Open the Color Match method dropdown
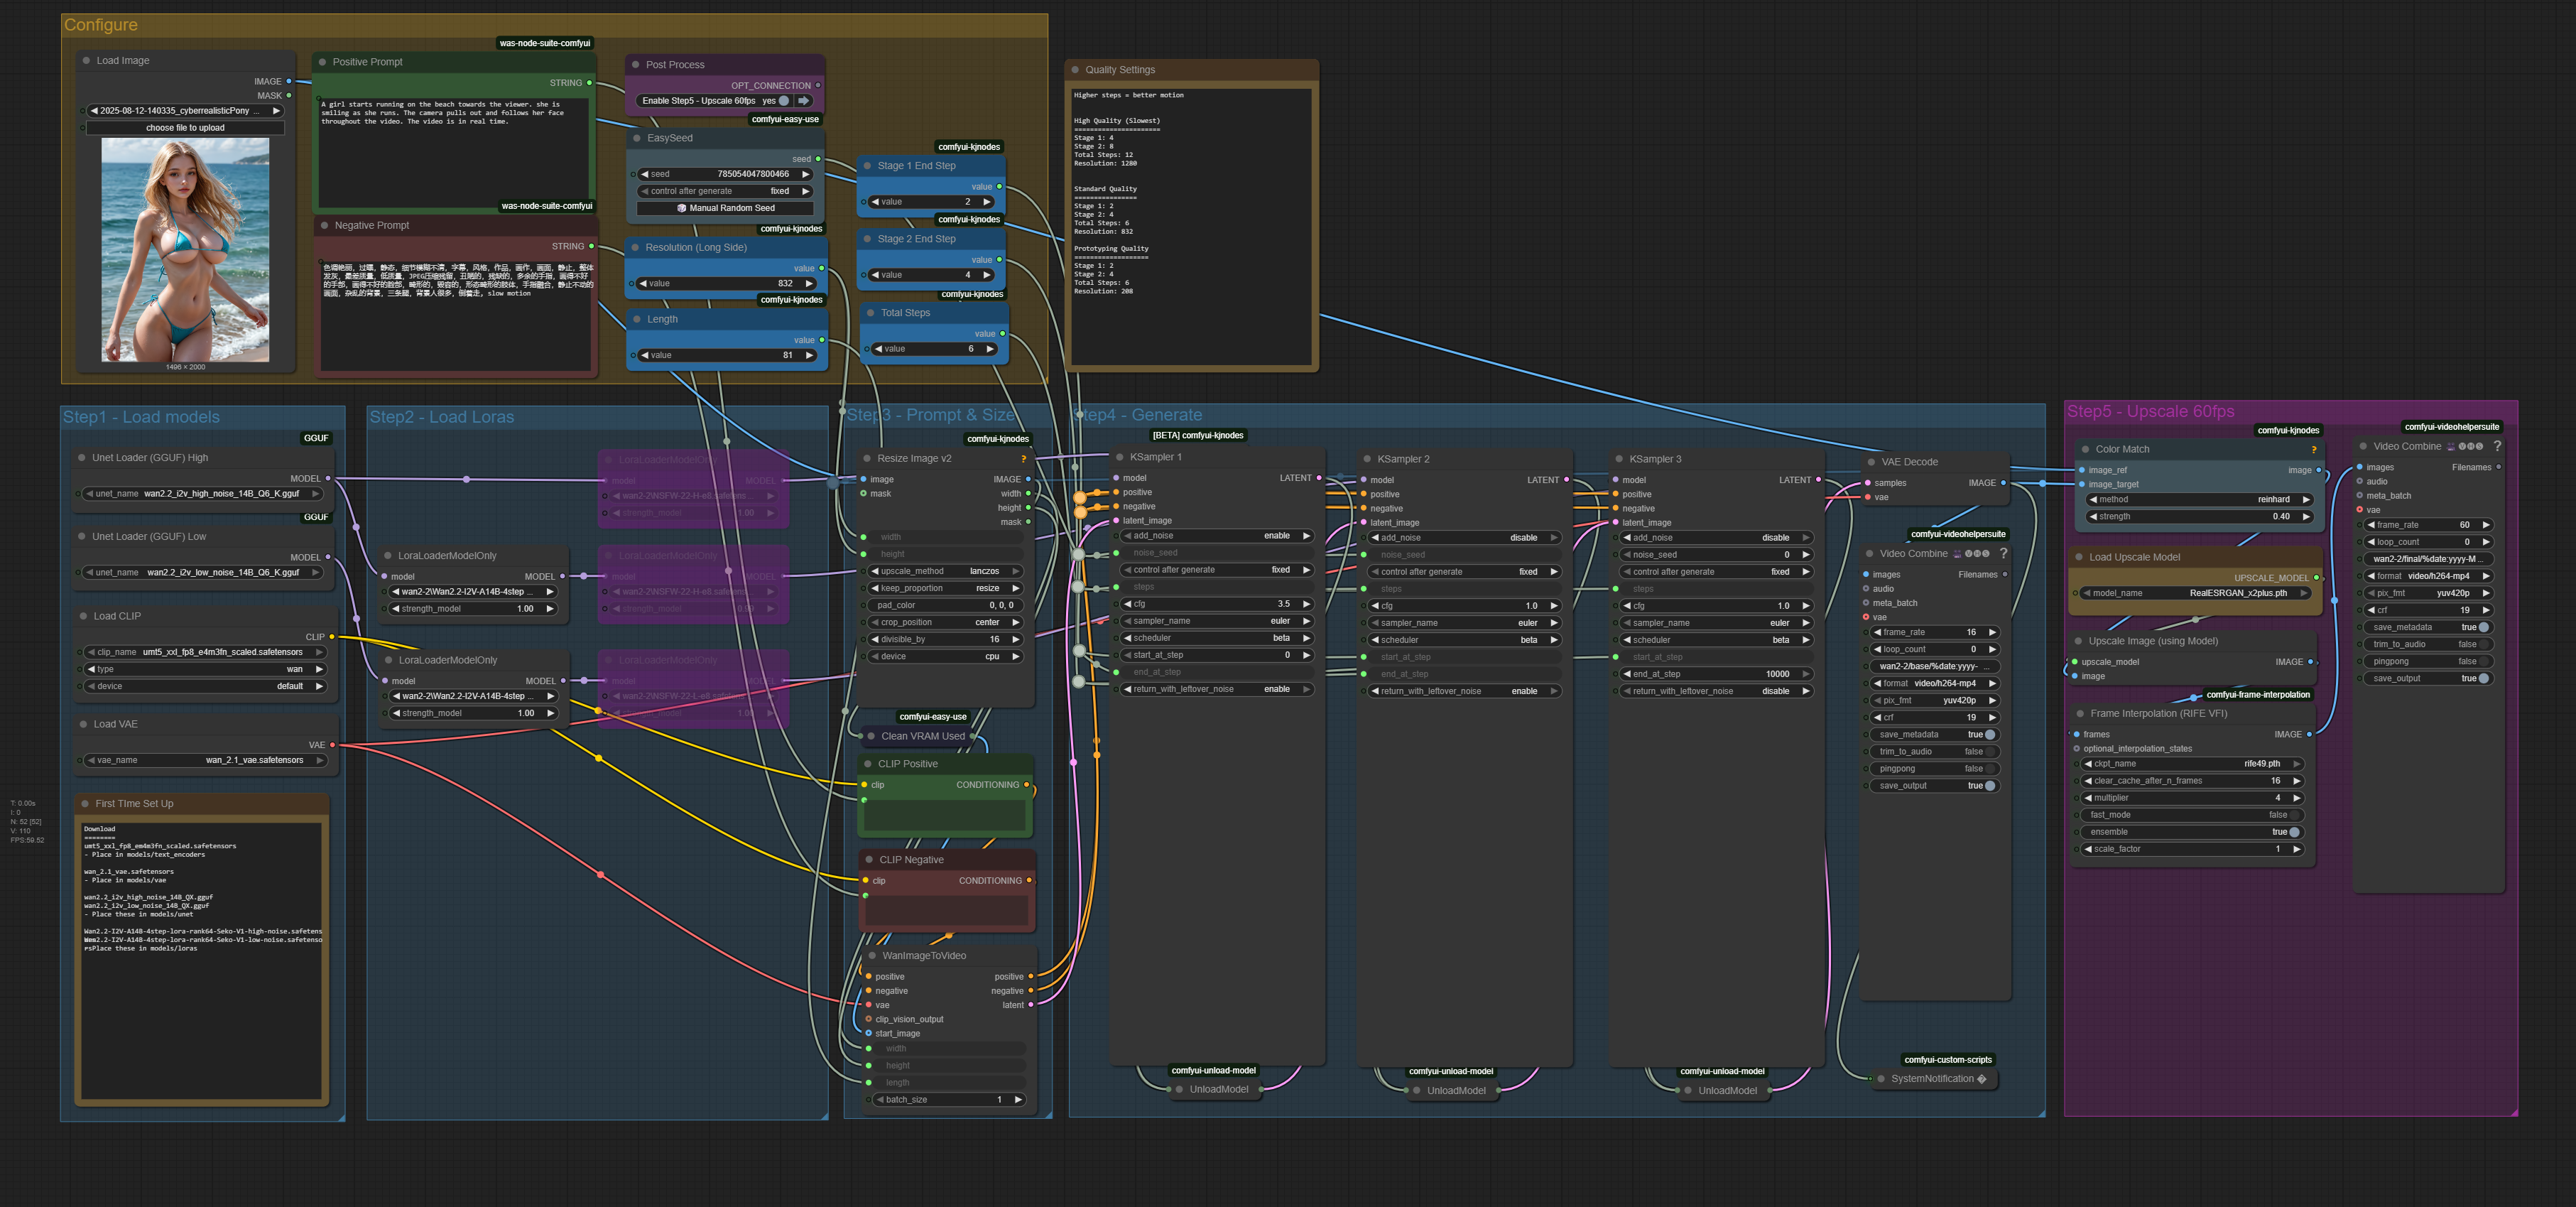This screenshot has width=2576, height=1207. pyautogui.click(x=2200, y=499)
